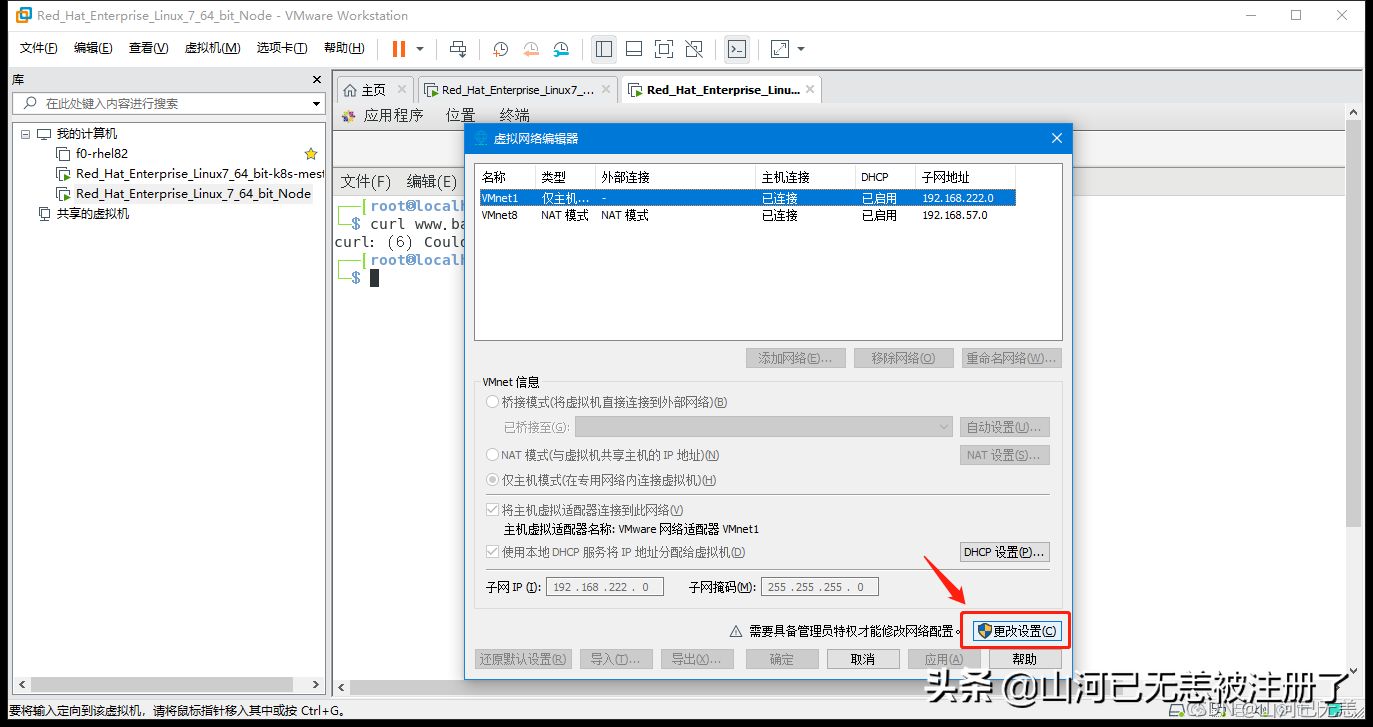Send Ctrl+Alt+Del to the virtual machine
The width and height of the screenshot is (1373, 727).
coord(458,48)
